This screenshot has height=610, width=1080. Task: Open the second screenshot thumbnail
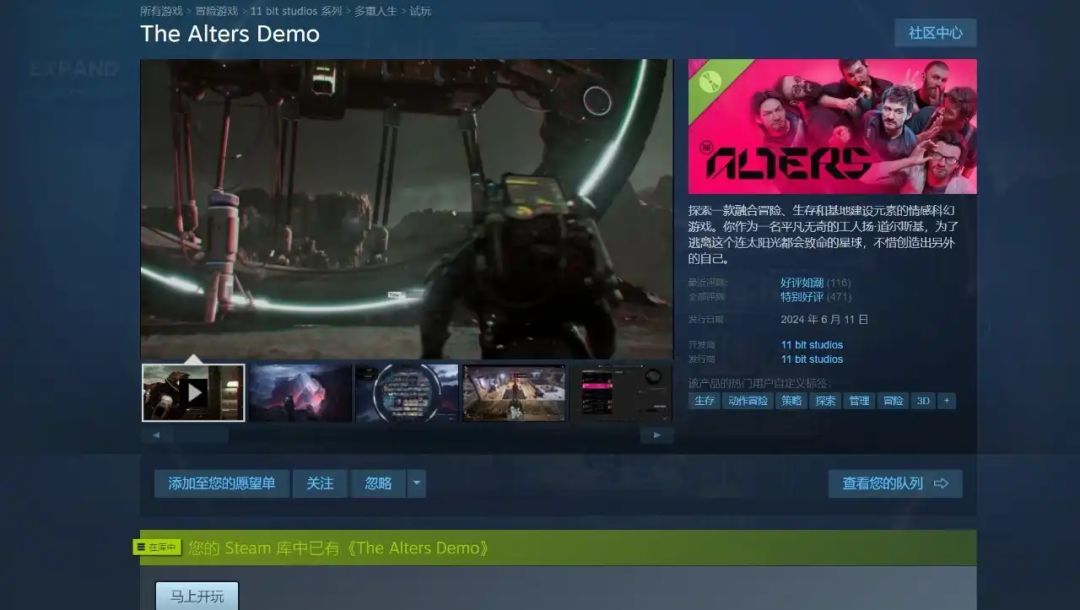tap(300, 392)
